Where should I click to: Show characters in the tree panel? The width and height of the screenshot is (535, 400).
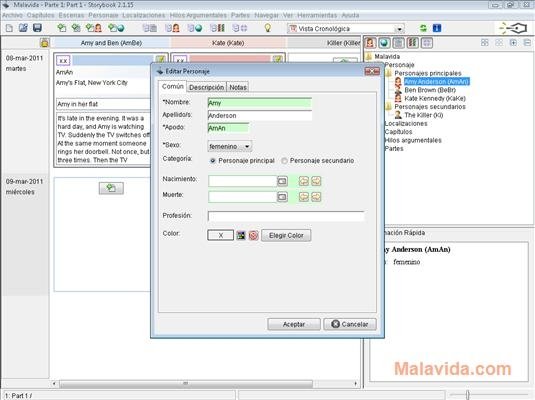coord(370,43)
